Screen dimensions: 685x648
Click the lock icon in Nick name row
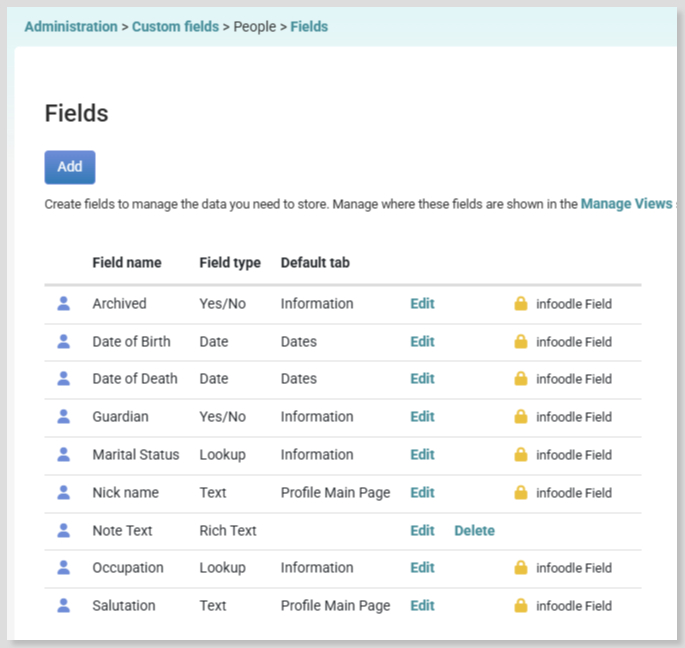[x=521, y=492]
